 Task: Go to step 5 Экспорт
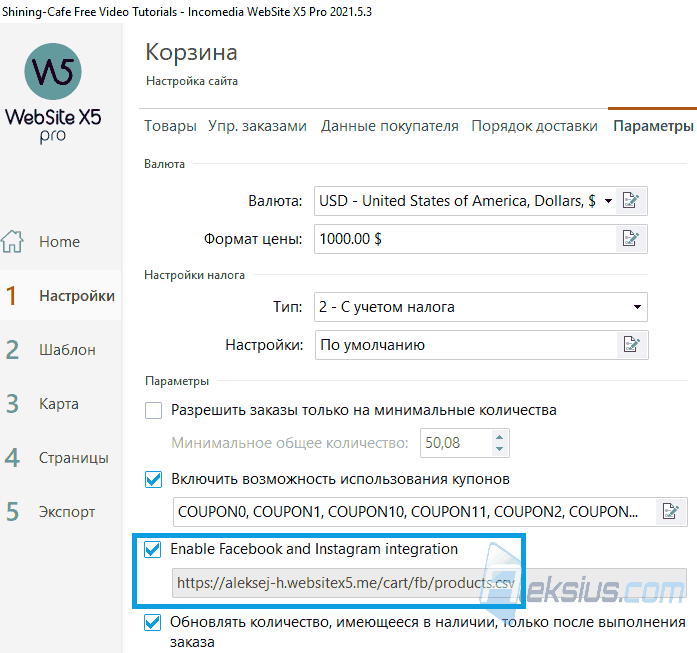click(60, 512)
